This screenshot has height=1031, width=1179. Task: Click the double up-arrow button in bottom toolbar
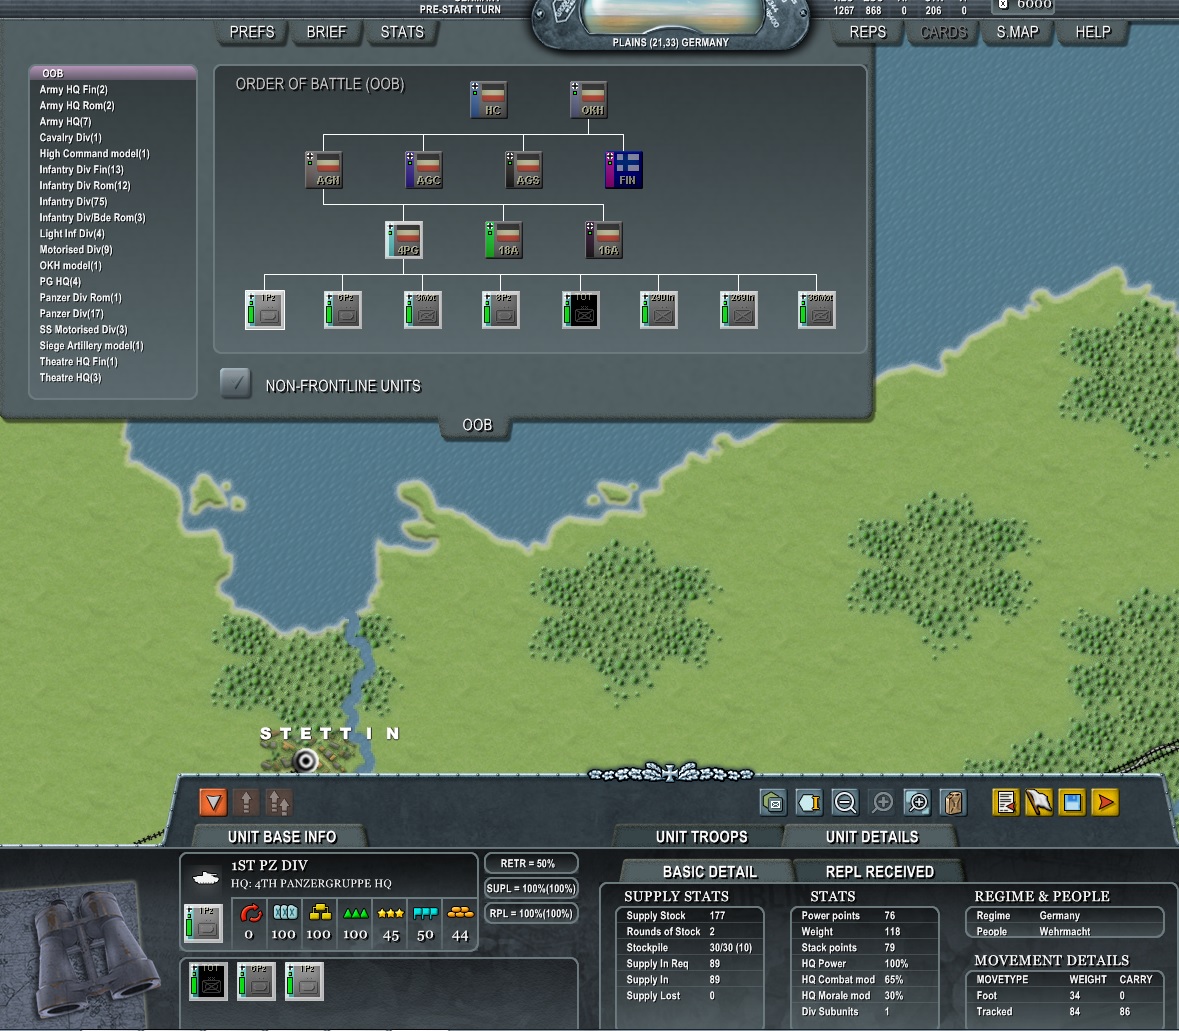tap(279, 802)
